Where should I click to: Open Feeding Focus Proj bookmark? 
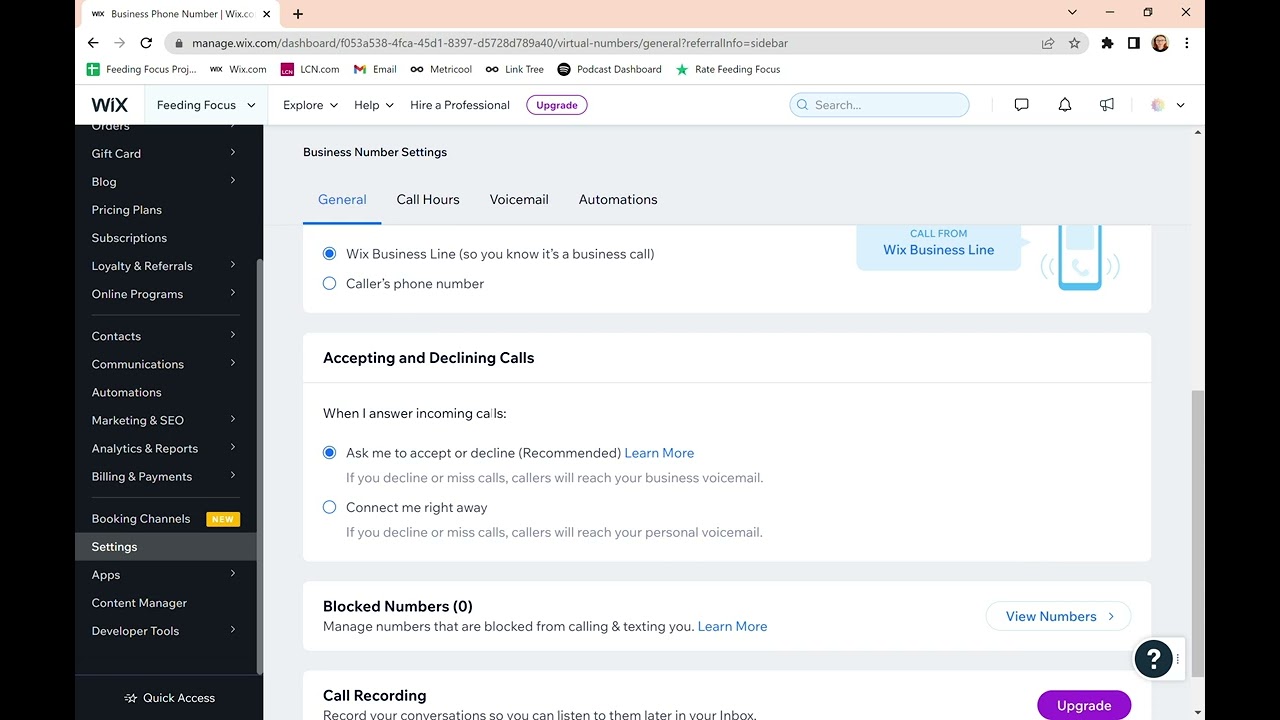(142, 69)
